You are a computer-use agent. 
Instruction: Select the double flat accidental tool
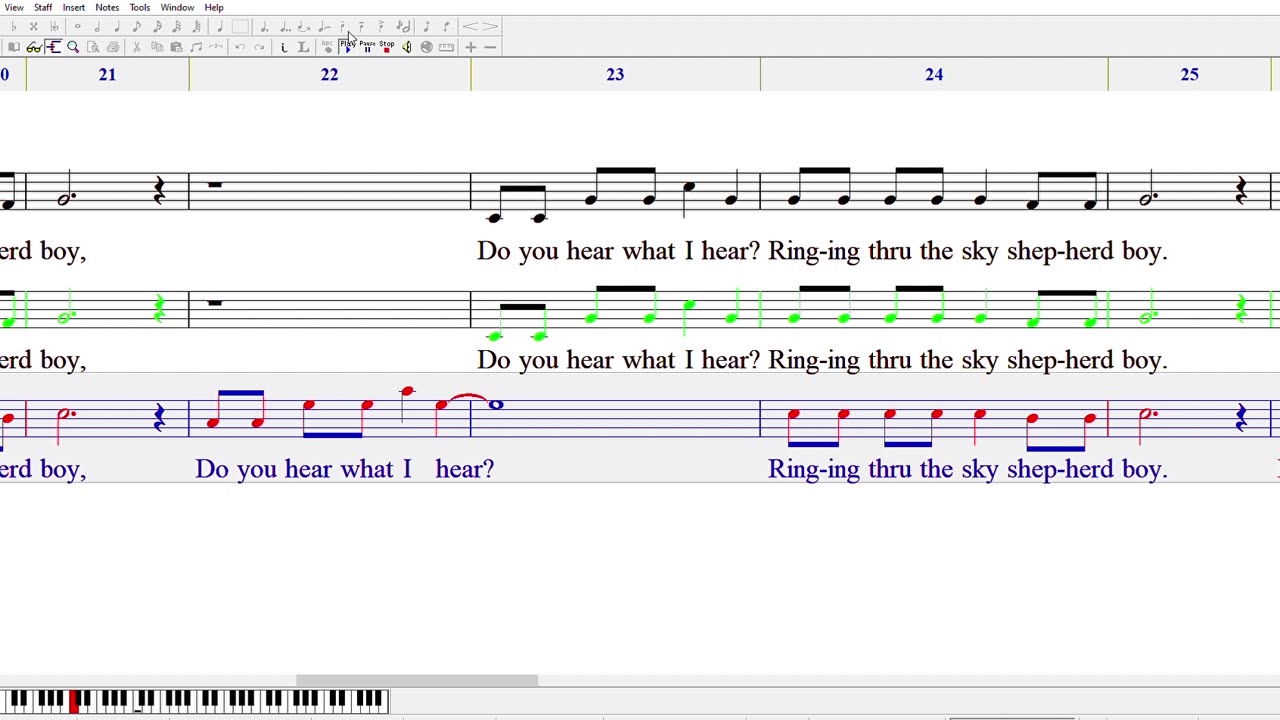tap(54, 27)
